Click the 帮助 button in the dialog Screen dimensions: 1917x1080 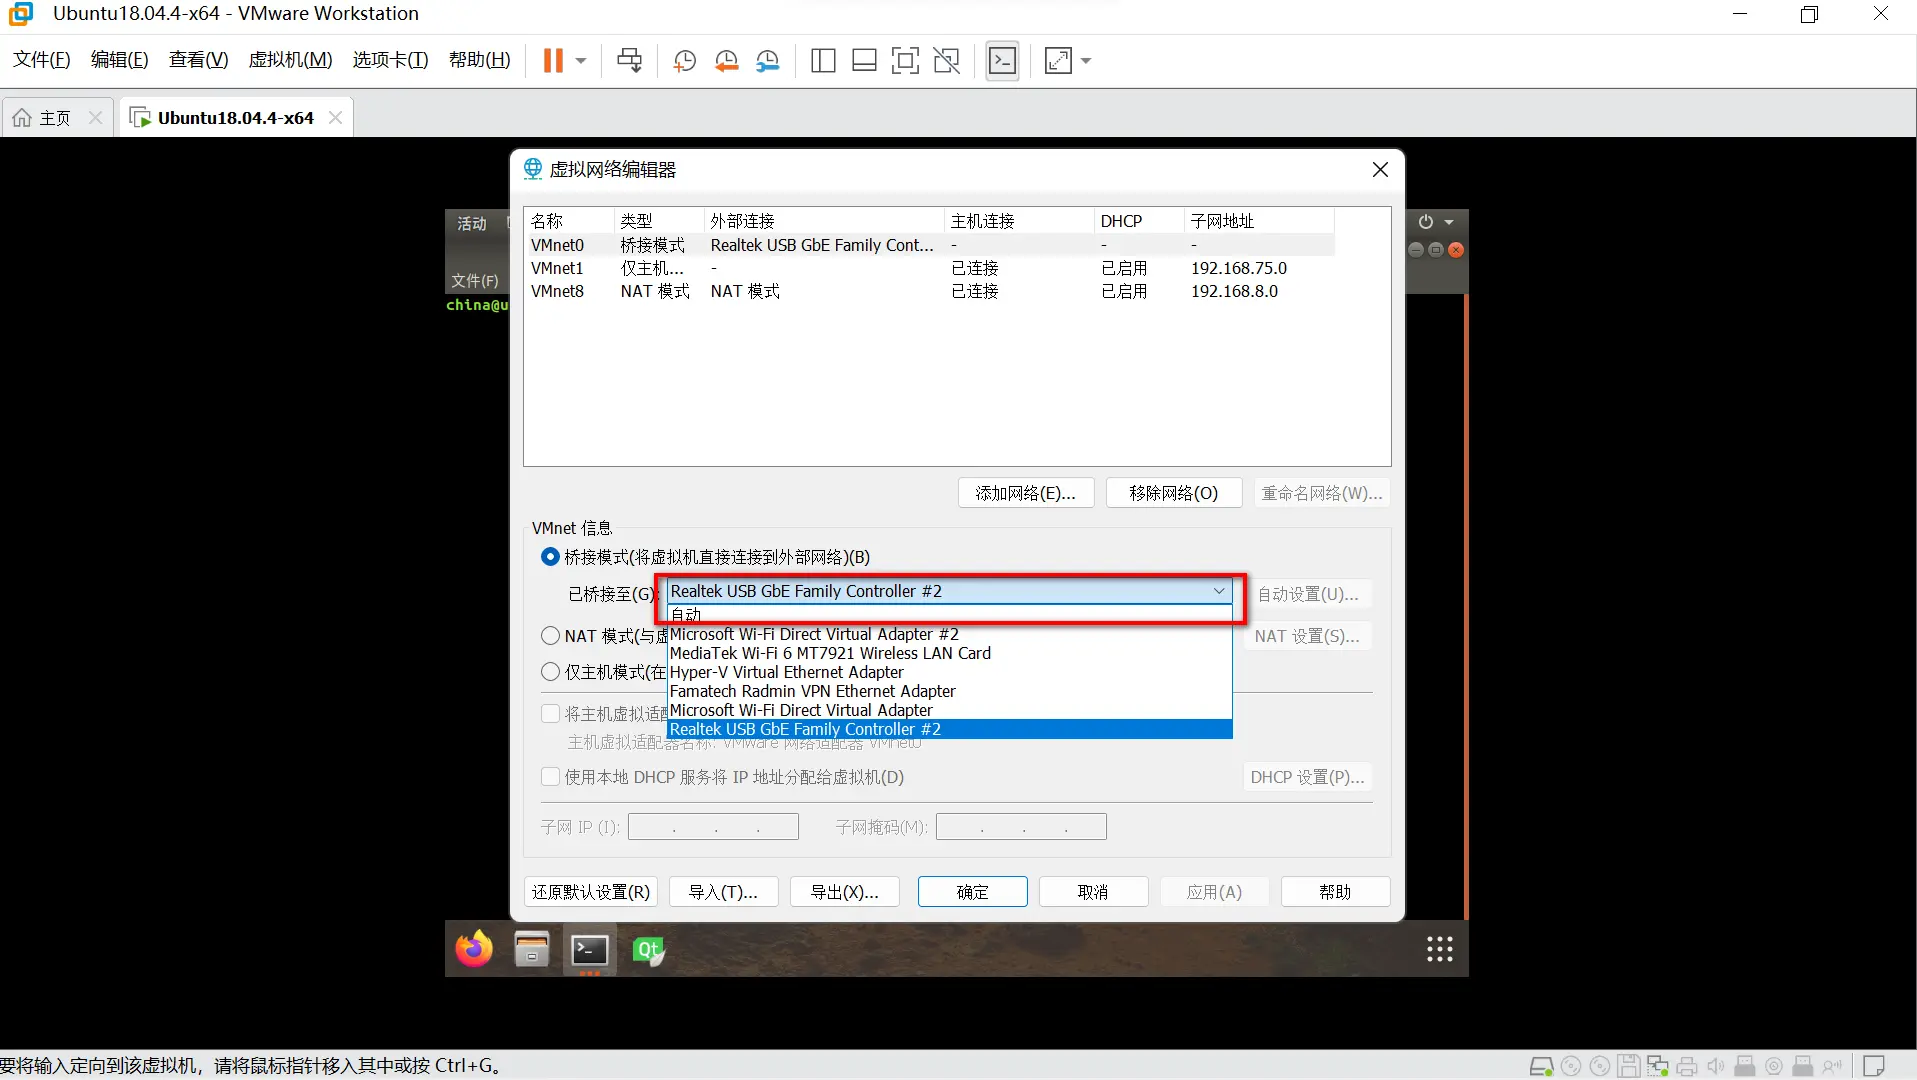click(1335, 892)
